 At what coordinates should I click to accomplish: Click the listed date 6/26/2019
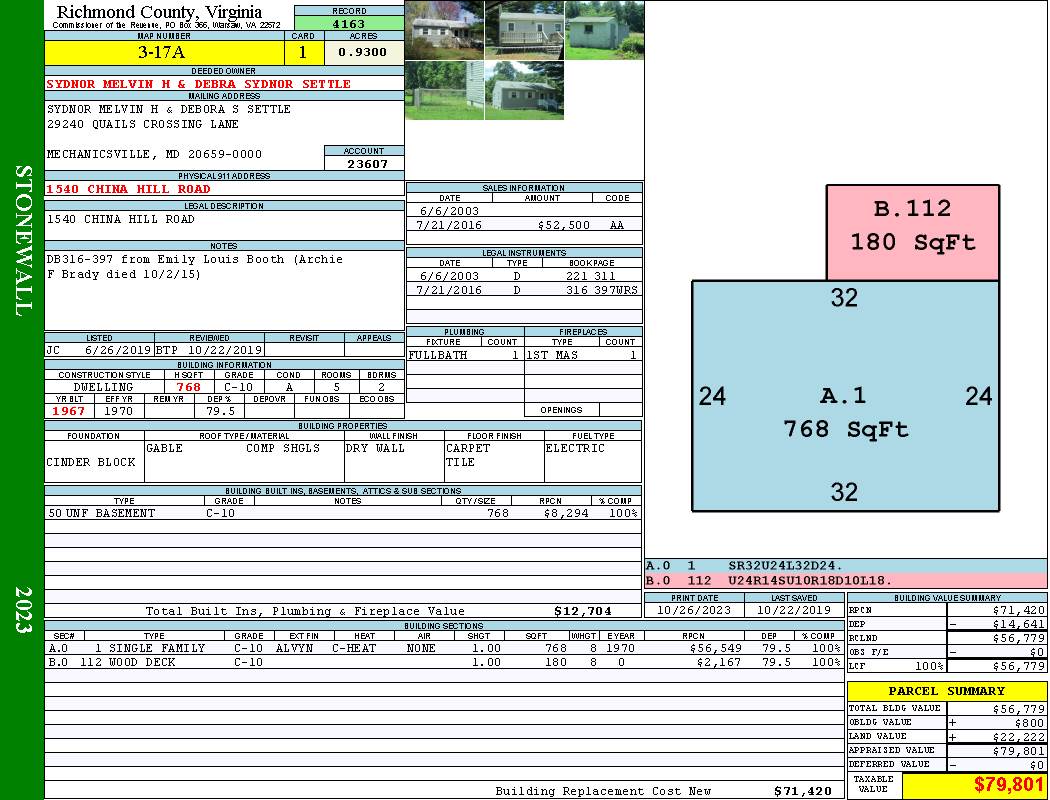pyautogui.click(x=118, y=349)
